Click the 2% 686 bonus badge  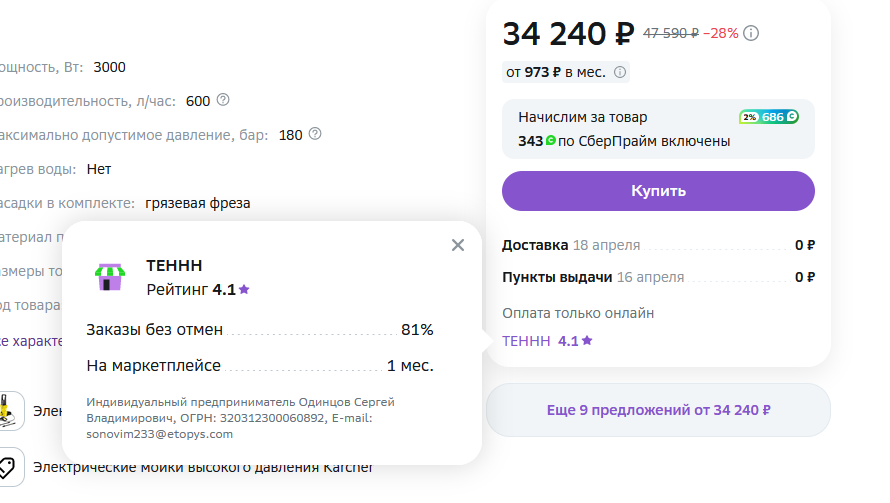(769, 117)
